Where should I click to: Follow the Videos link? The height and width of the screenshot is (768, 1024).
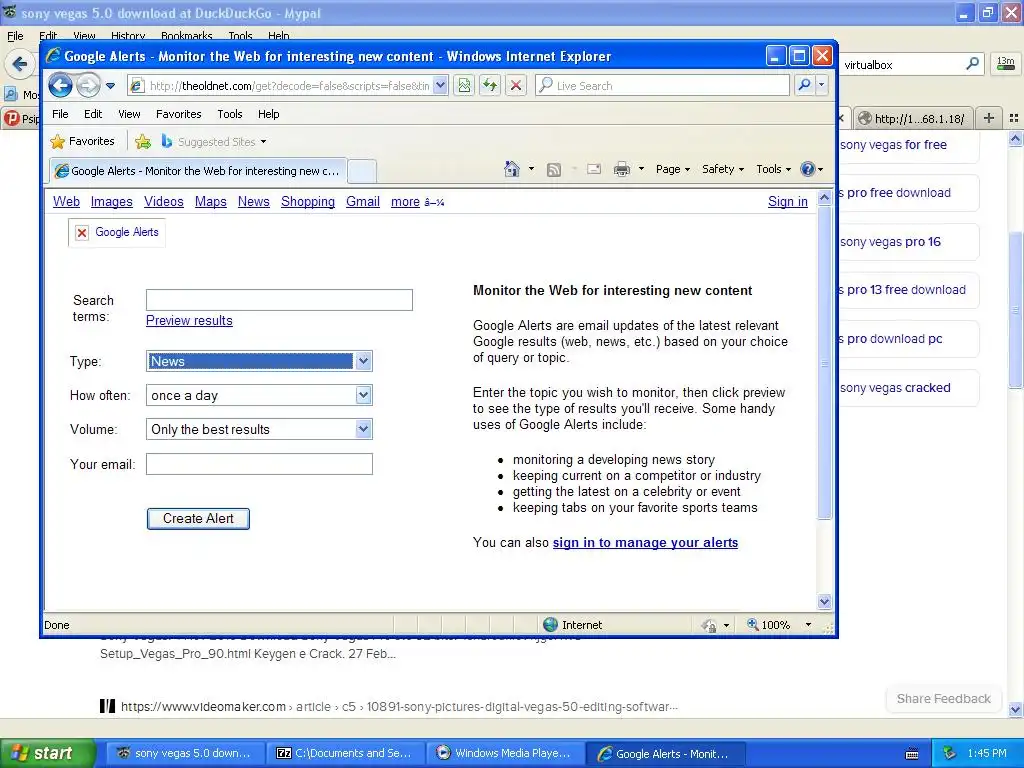[x=164, y=202]
